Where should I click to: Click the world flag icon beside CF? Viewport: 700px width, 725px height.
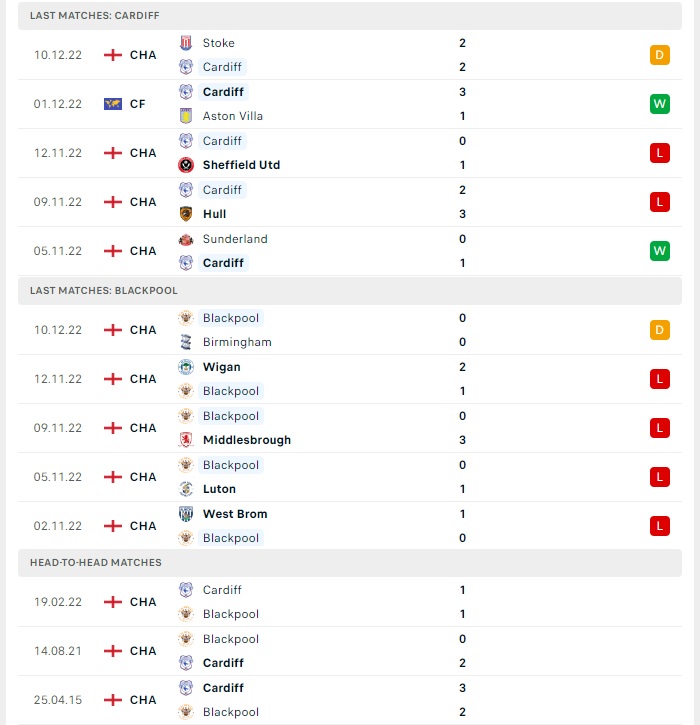(113, 104)
